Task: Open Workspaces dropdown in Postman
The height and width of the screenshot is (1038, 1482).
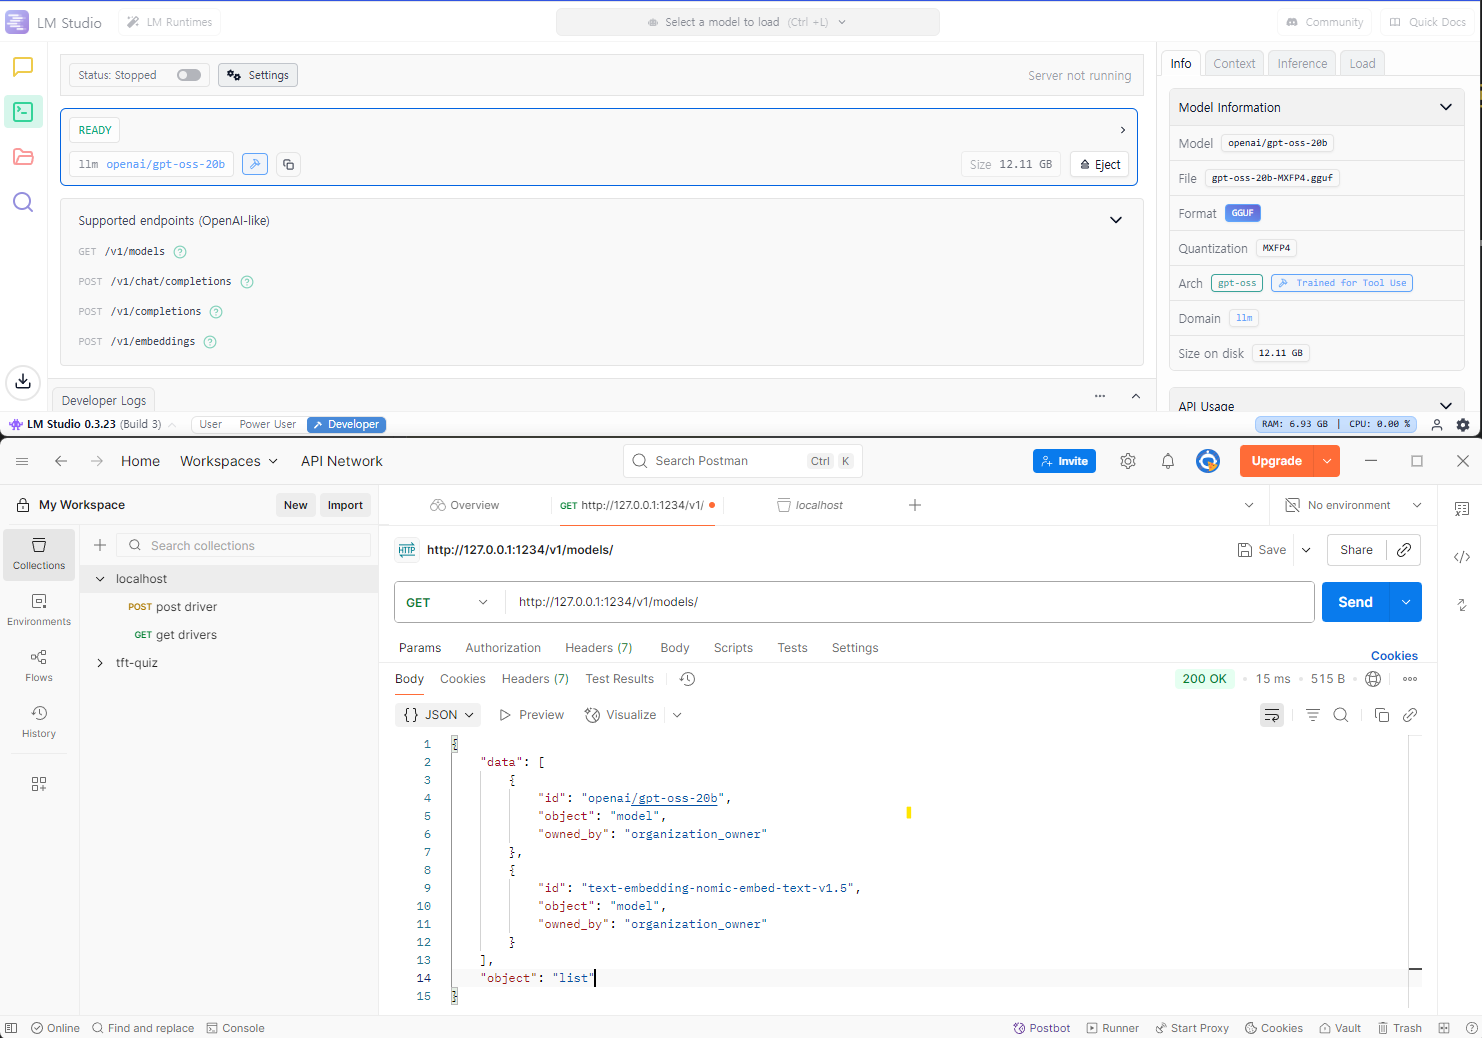Action: pos(229,461)
